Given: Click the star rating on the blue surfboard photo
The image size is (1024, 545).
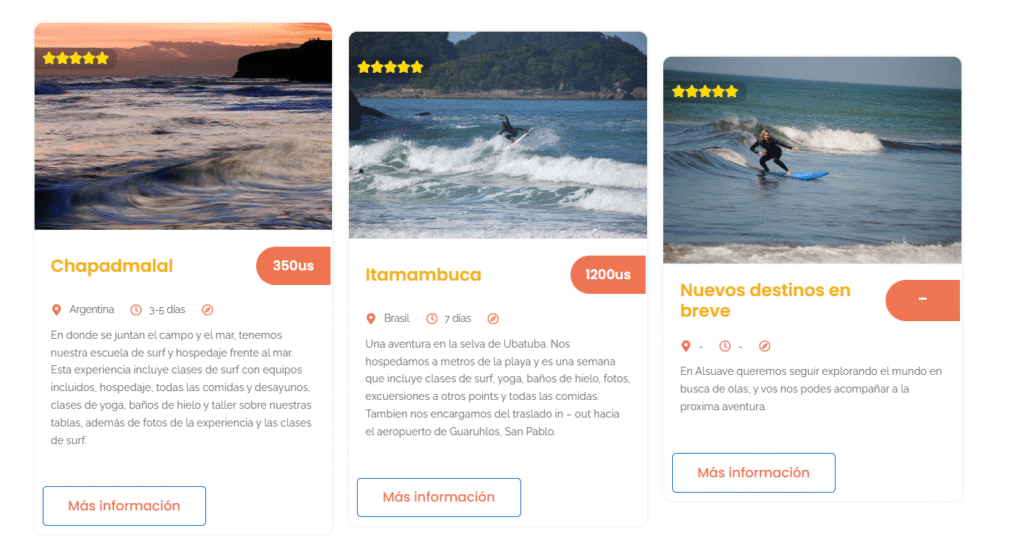Looking at the screenshot, I should pyautogui.click(x=705, y=91).
